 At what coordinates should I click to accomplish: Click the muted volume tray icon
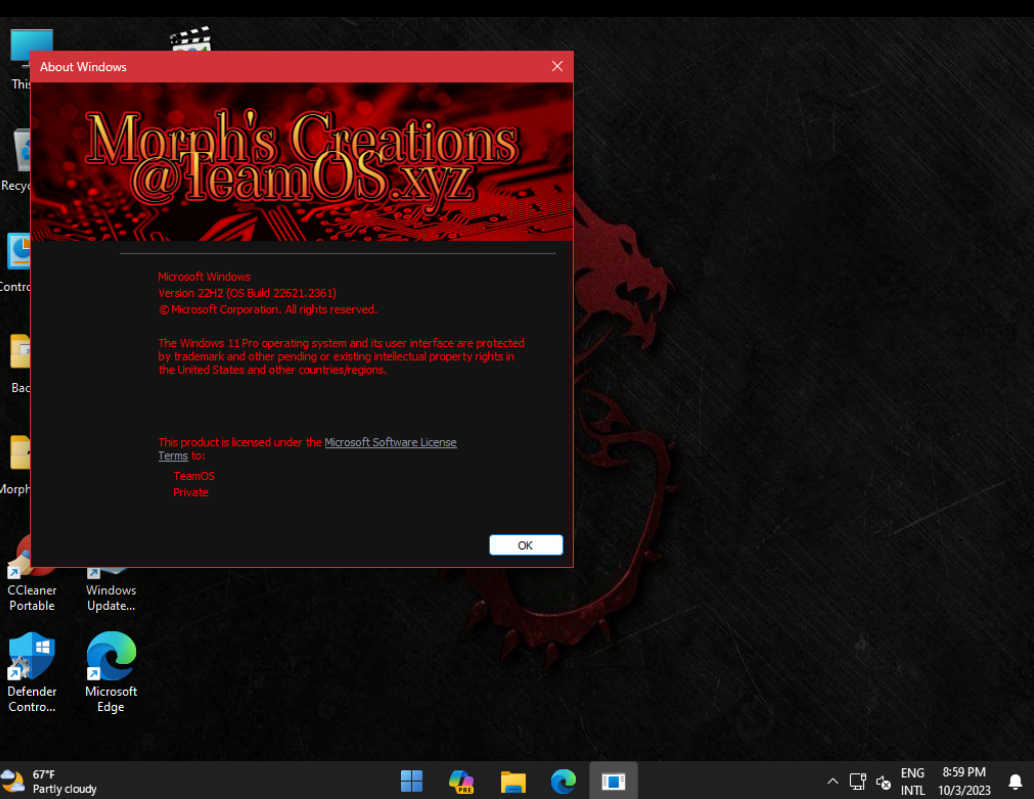coord(883,783)
